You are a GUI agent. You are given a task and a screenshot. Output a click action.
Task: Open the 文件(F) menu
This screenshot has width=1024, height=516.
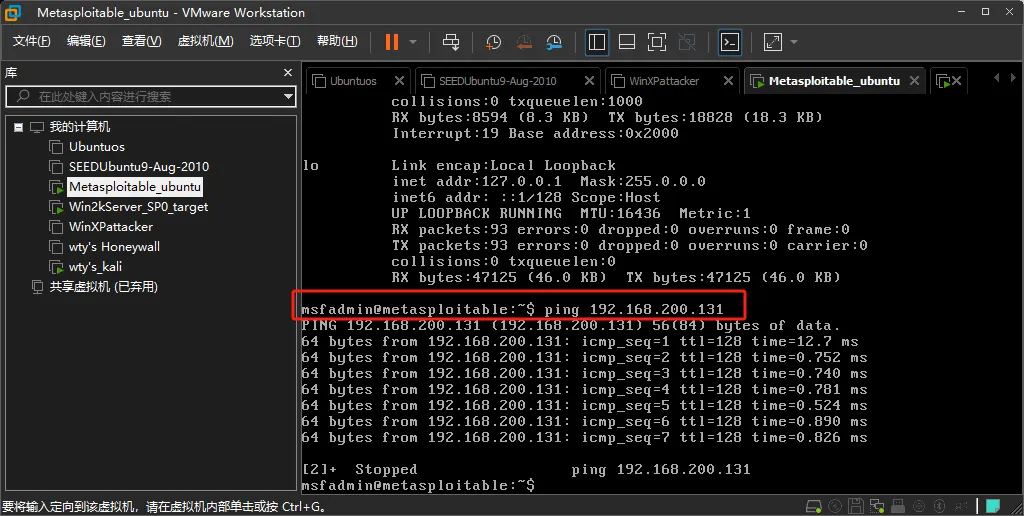click(x=31, y=41)
